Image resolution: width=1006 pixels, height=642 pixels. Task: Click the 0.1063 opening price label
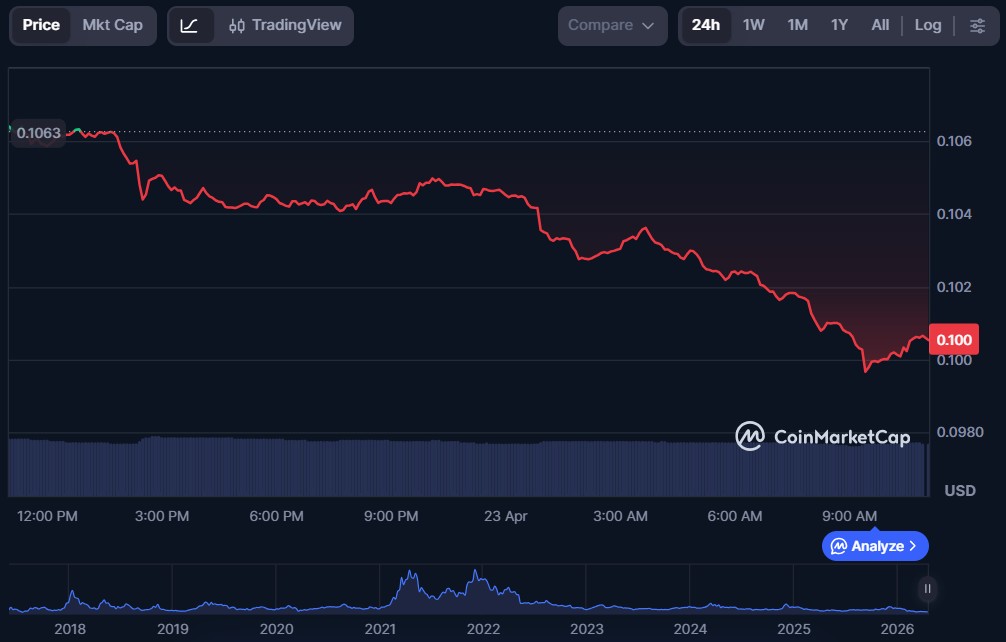coord(38,133)
